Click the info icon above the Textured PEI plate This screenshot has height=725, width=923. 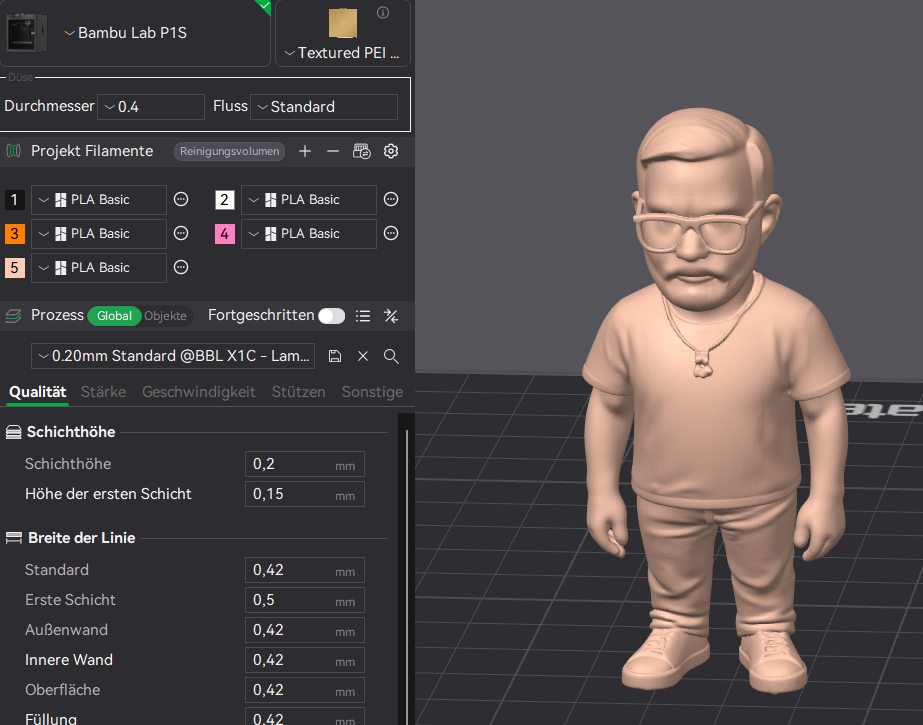coord(382,13)
